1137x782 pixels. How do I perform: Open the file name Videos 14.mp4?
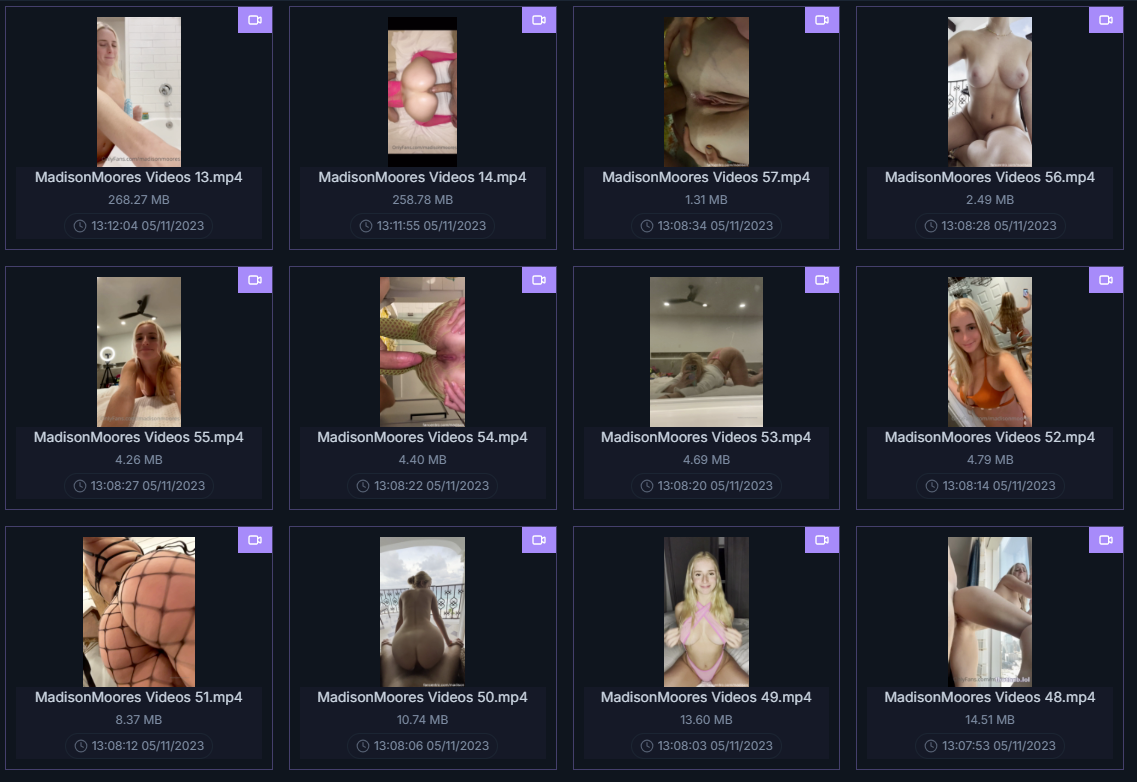422,177
